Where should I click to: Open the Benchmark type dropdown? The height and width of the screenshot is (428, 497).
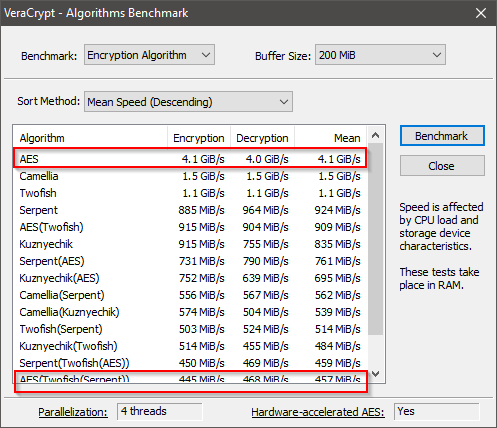(x=149, y=55)
